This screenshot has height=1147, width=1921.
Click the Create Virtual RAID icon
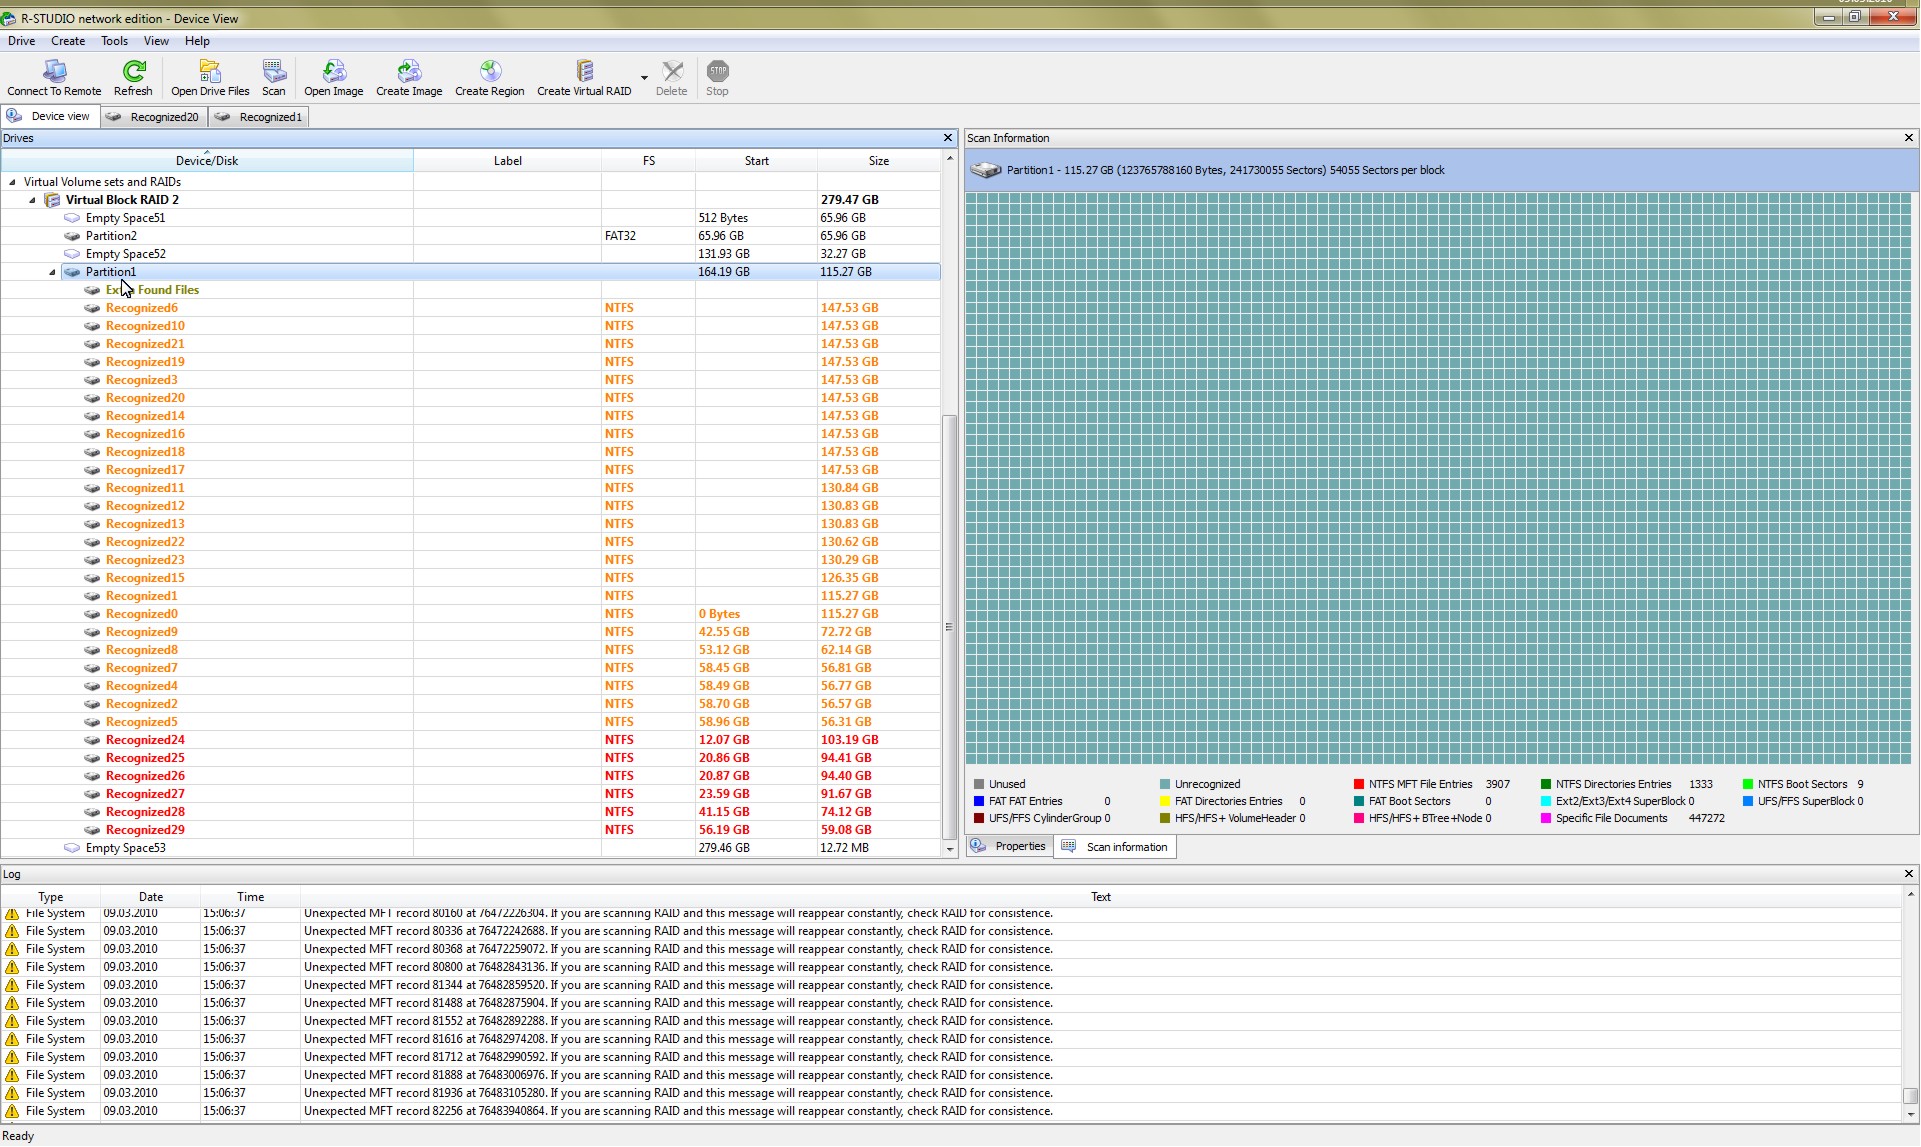pyautogui.click(x=584, y=72)
